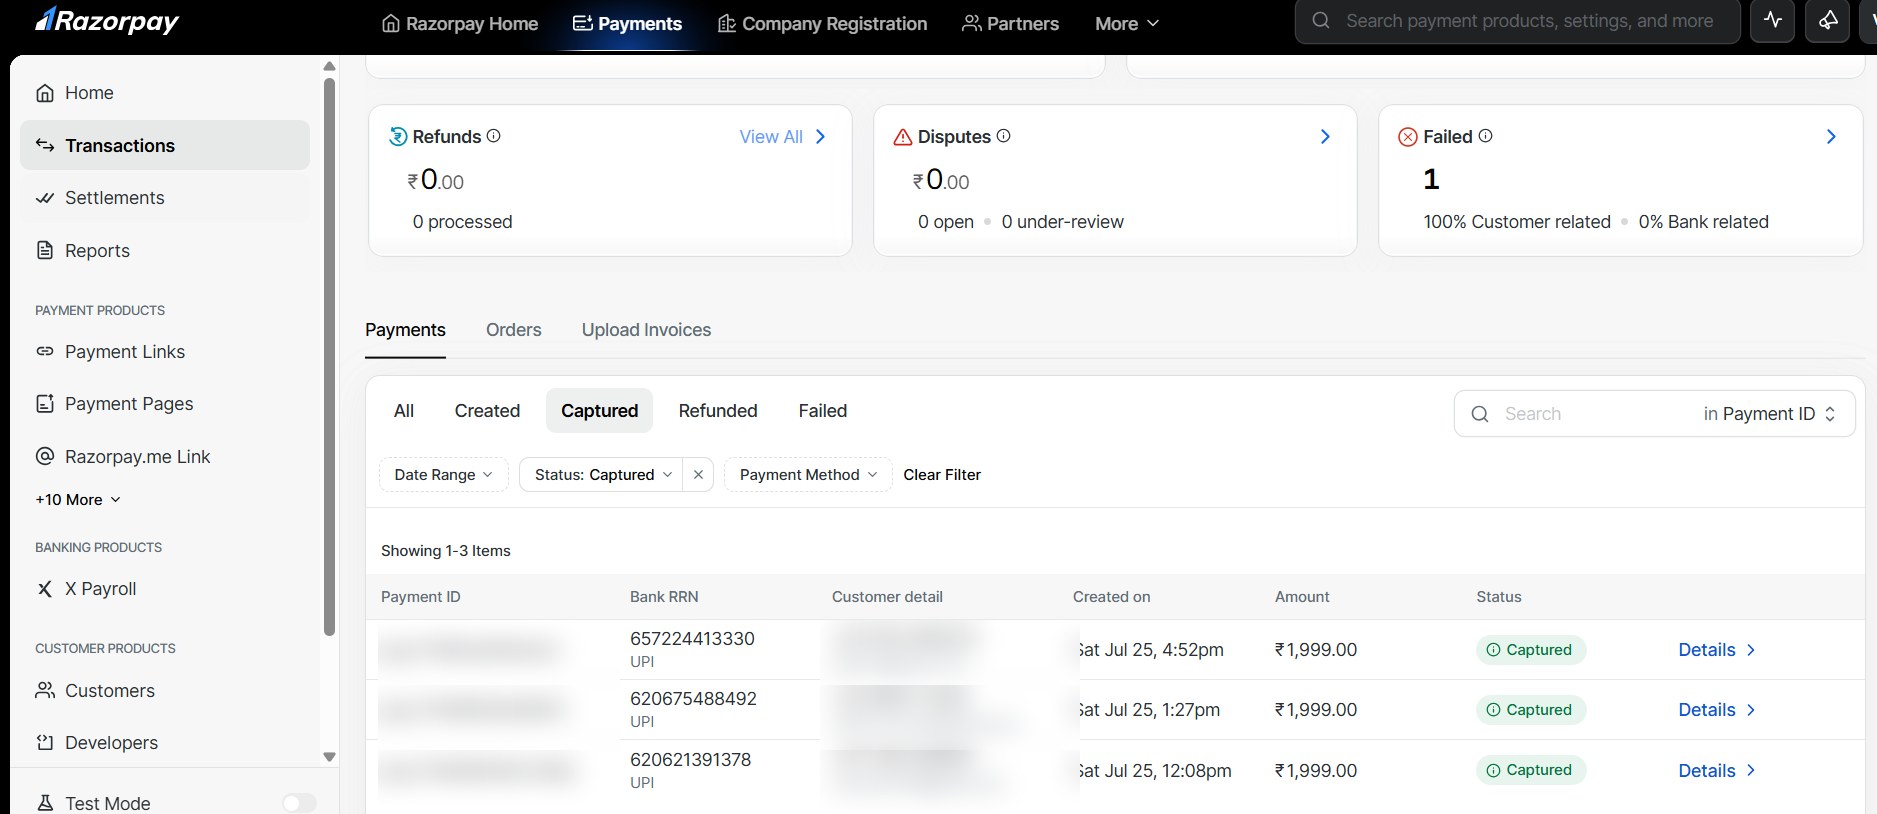Click the Payment Pages icon
The image size is (1877, 814).
click(x=45, y=404)
